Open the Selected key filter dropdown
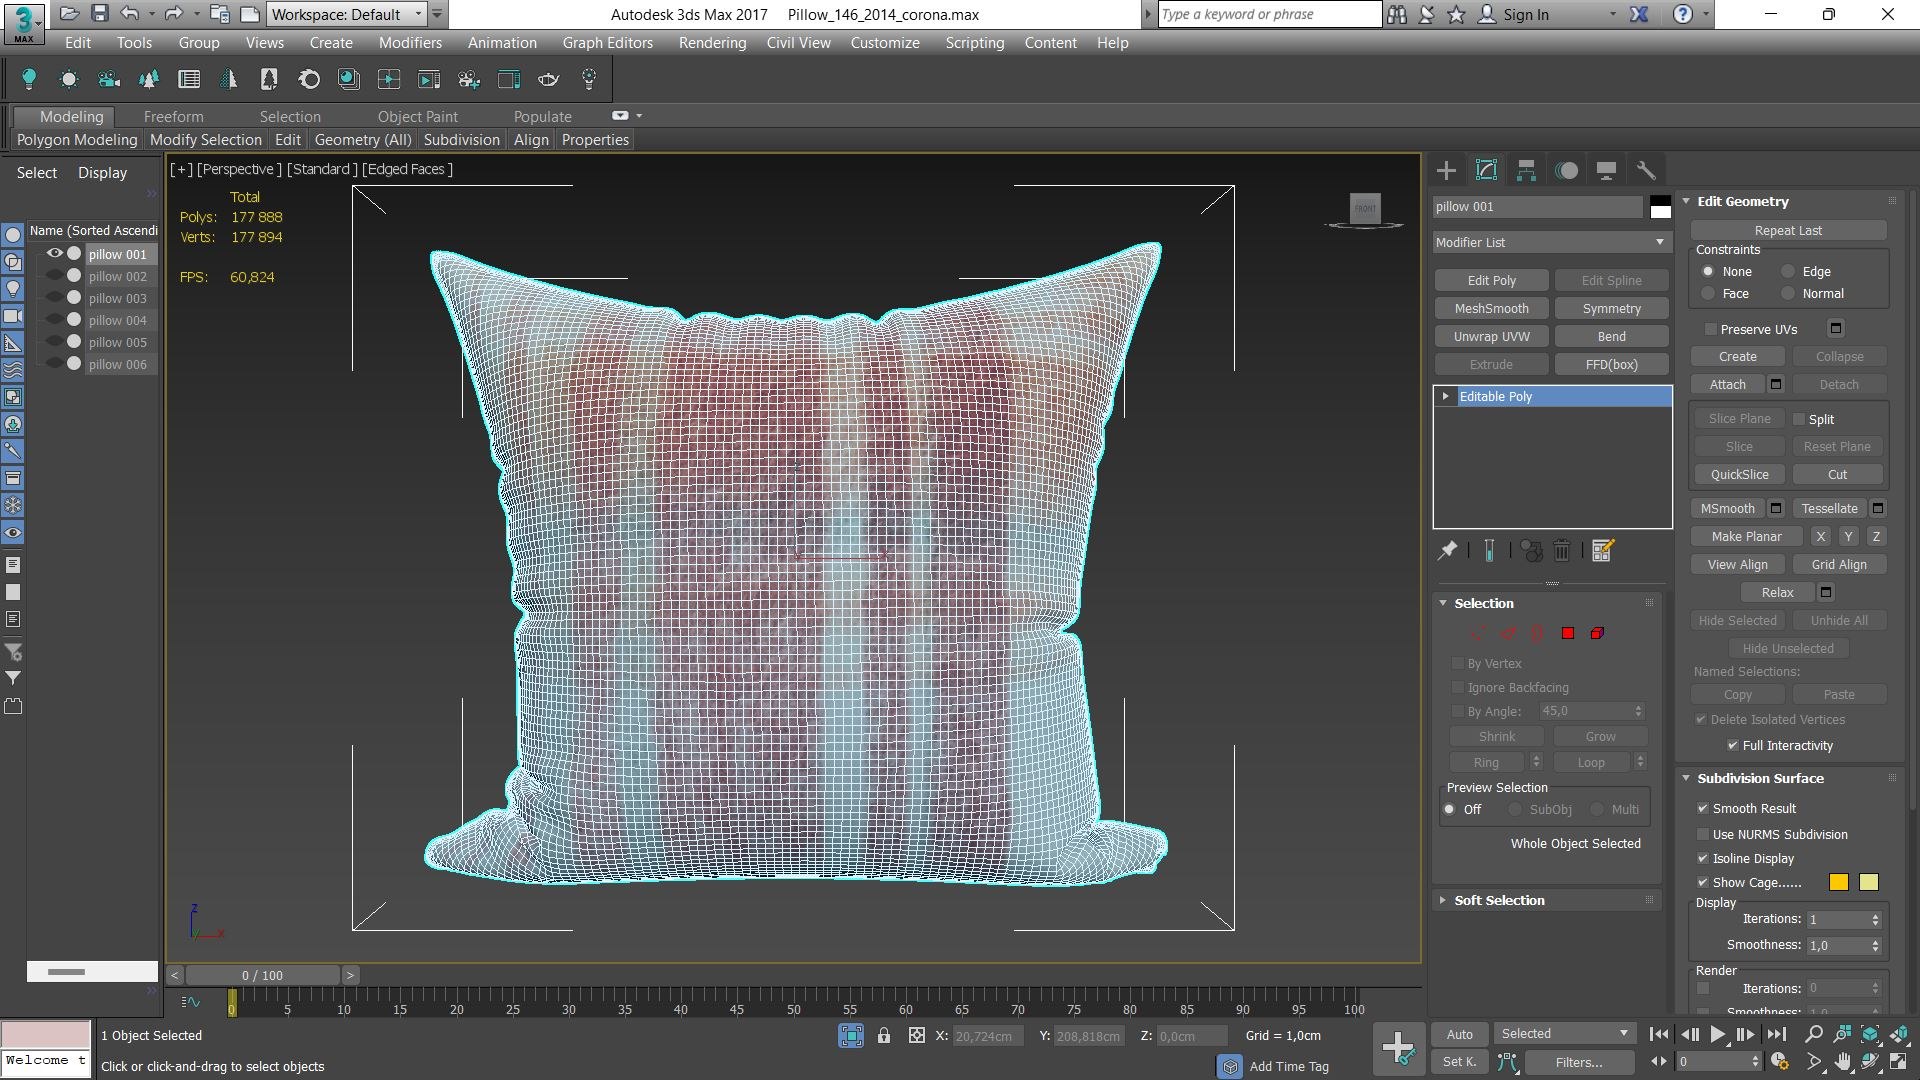The width and height of the screenshot is (1920, 1080). (x=1564, y=1034)
